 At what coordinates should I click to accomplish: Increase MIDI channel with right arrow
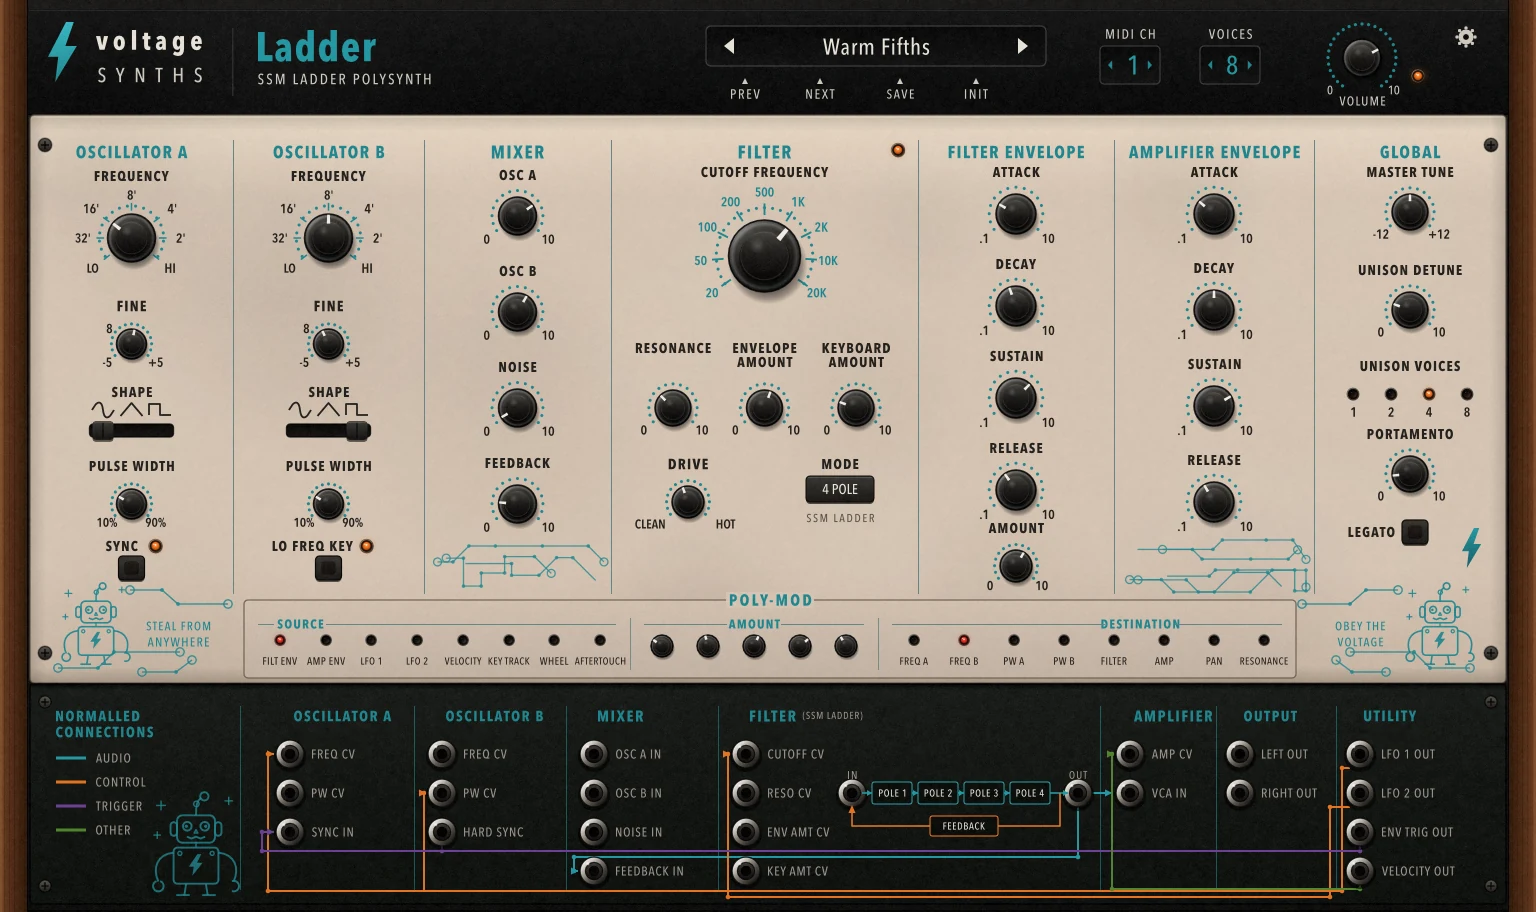tap(1150, 65)
